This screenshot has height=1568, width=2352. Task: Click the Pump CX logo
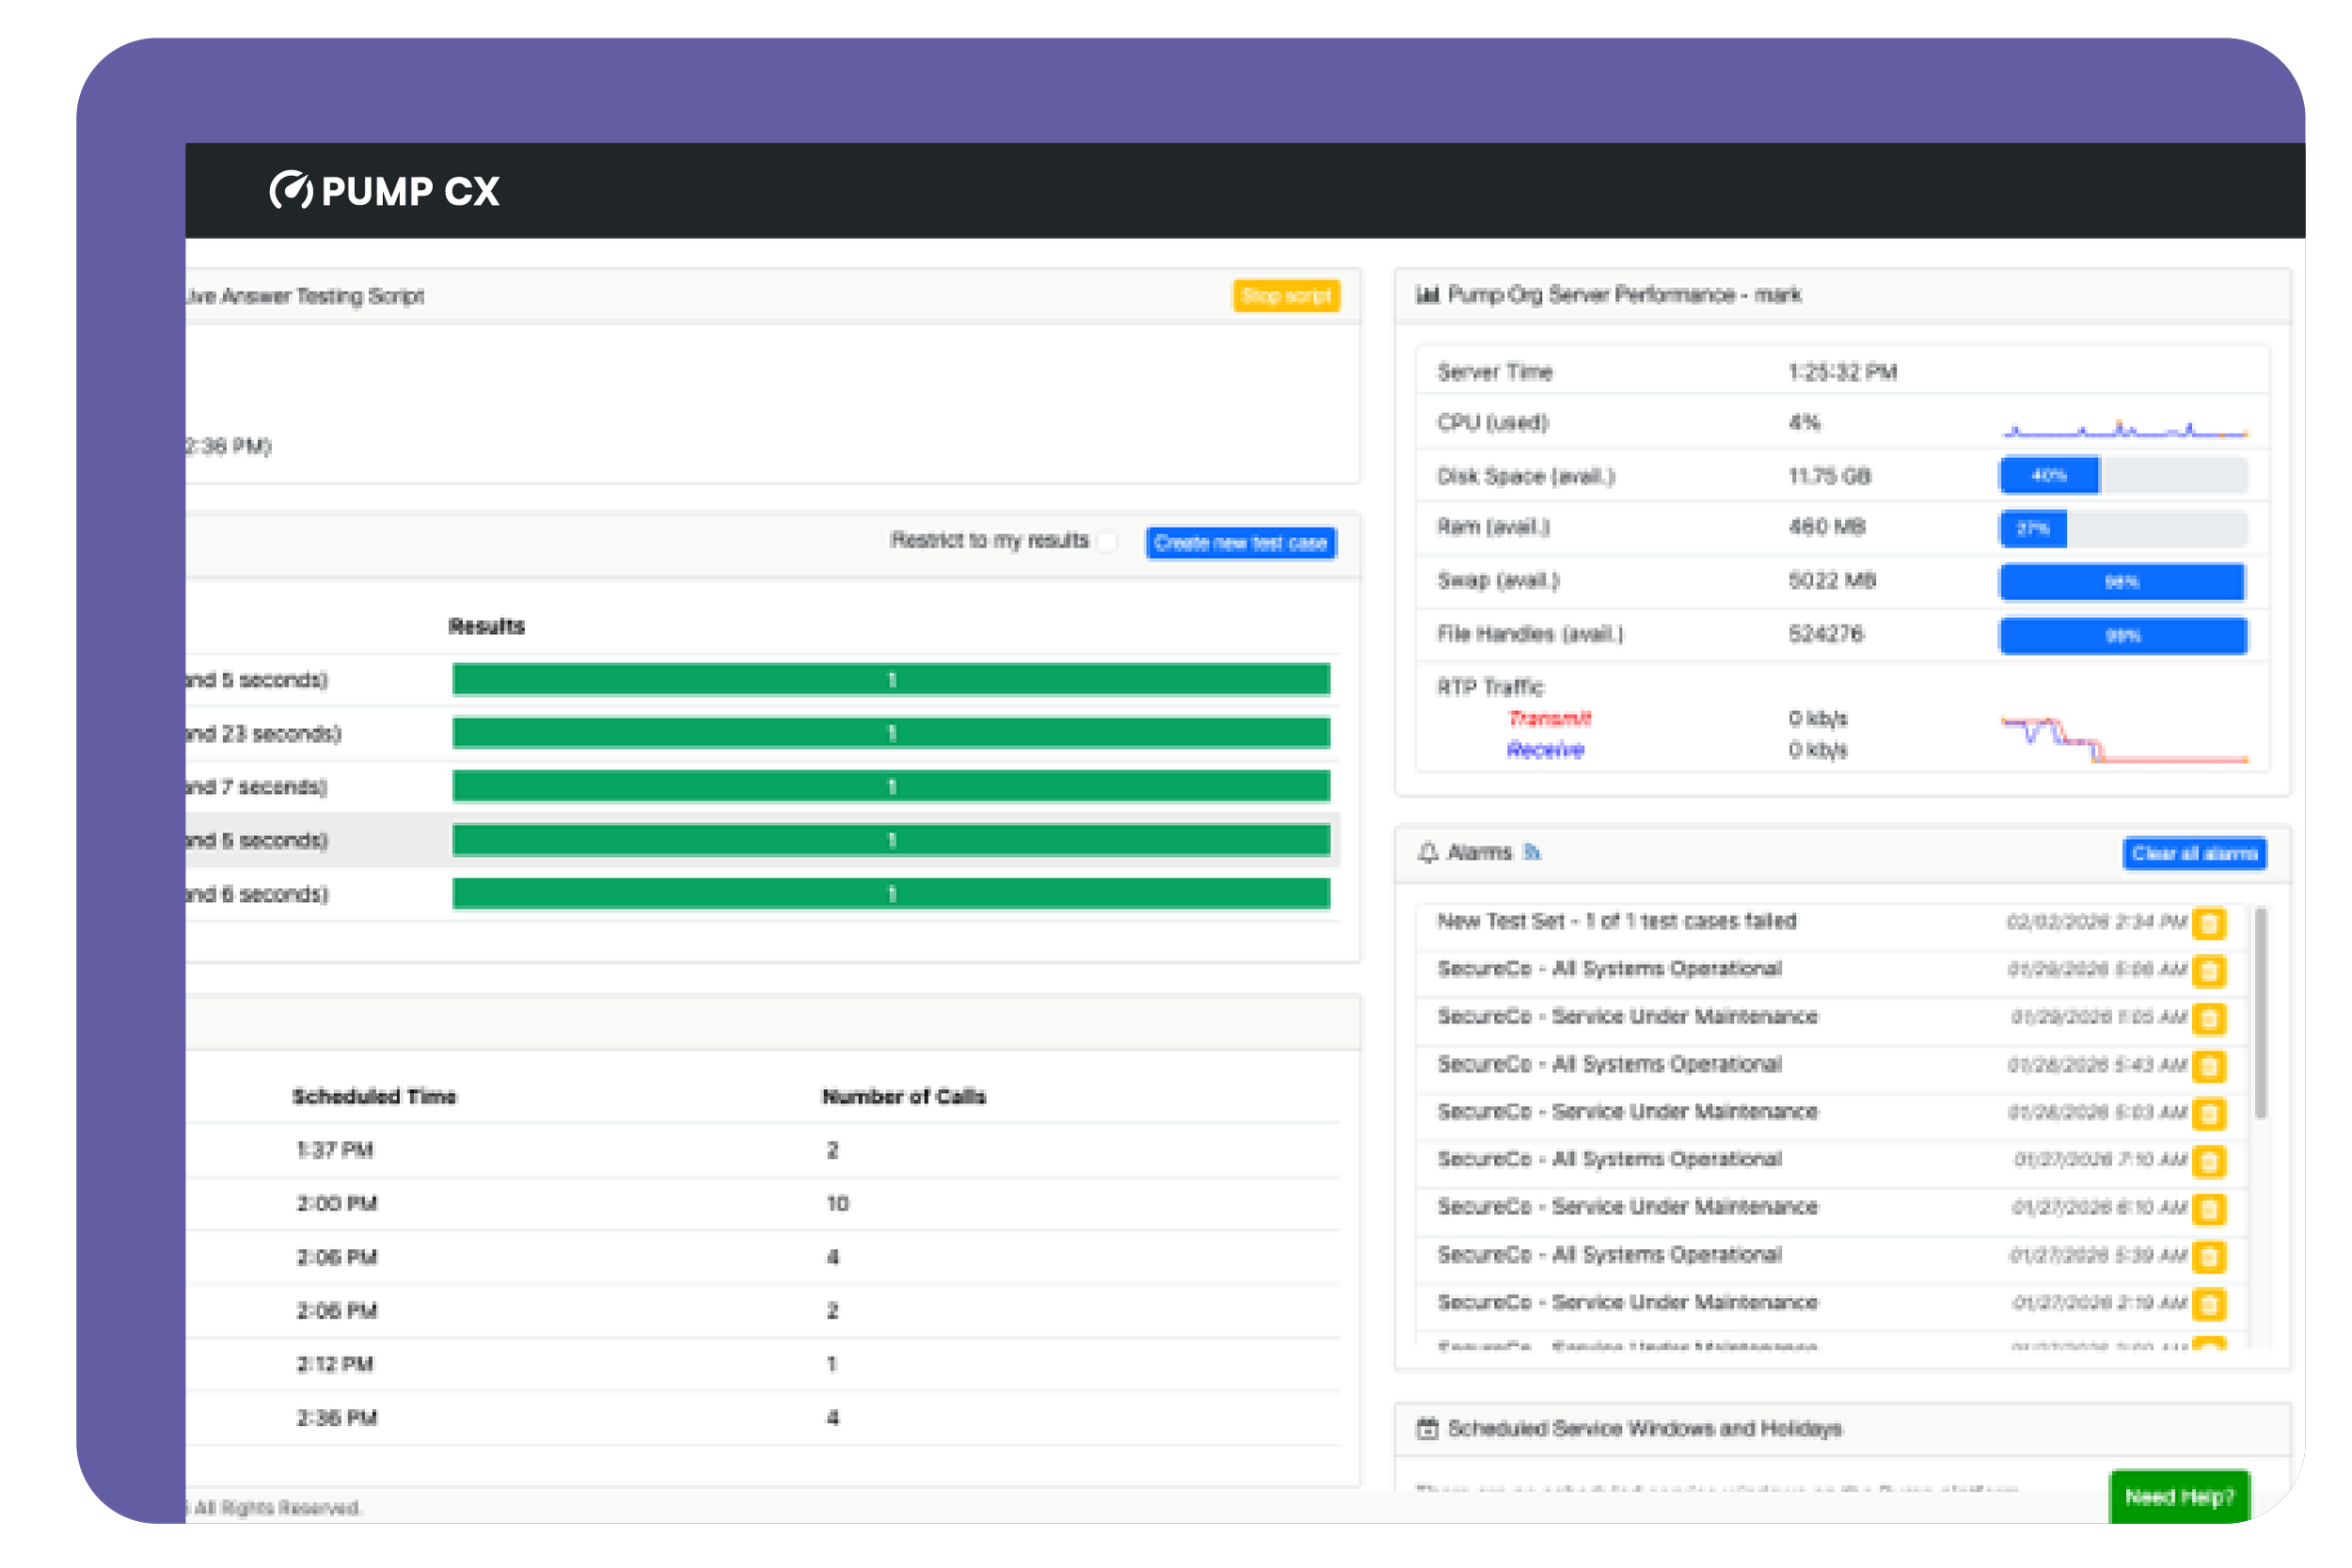[x=385, y=191]
